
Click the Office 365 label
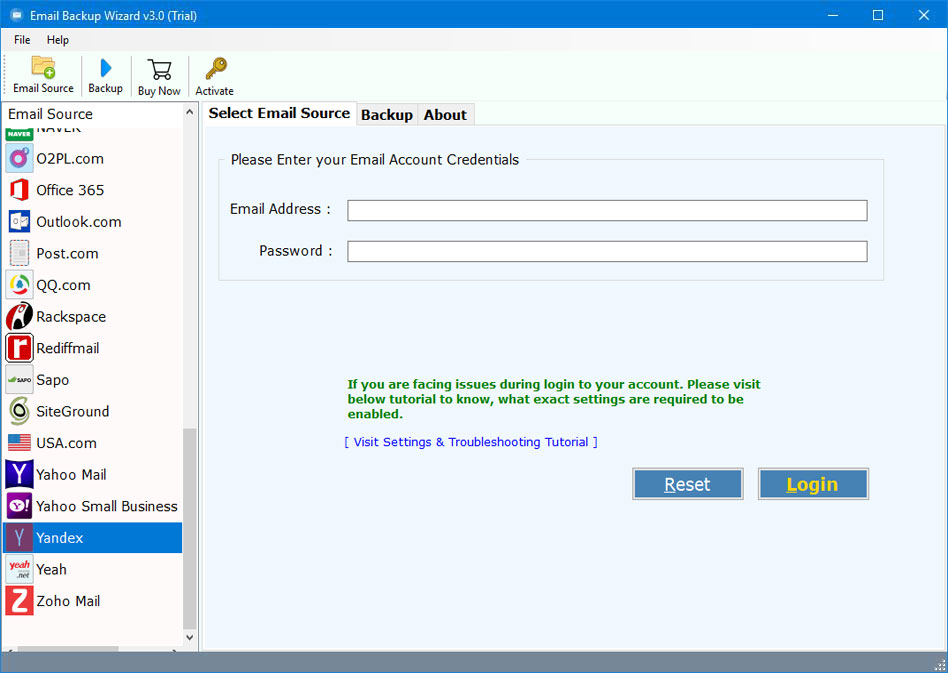click(x=70, y=190)
